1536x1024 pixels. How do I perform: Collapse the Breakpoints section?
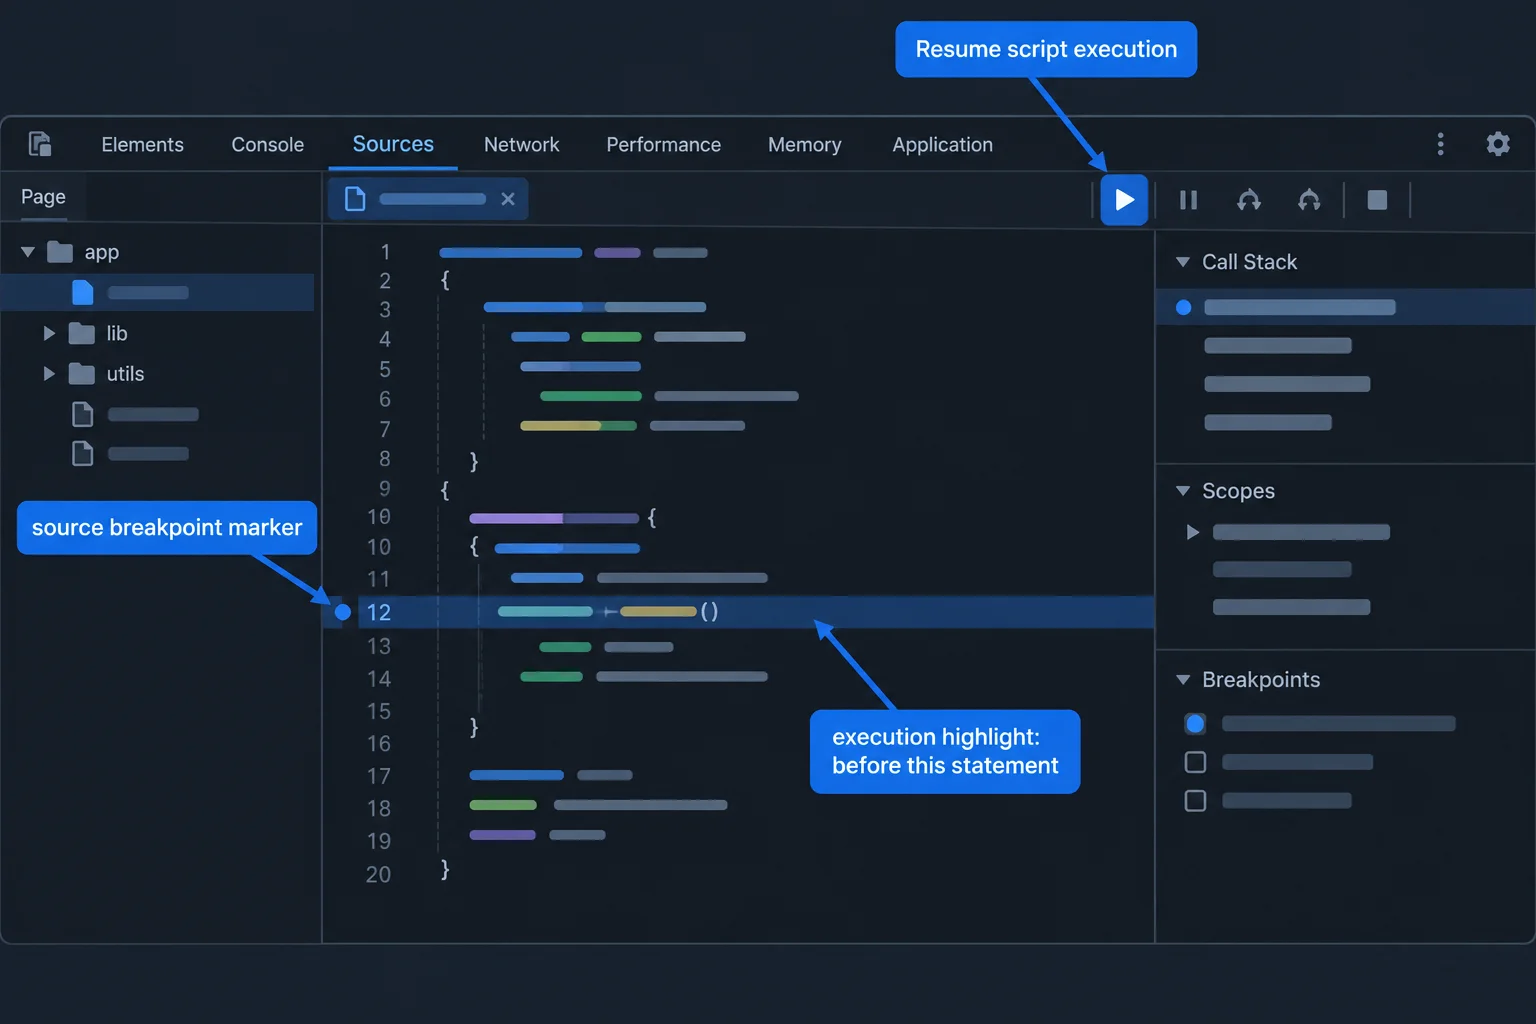(1183, 680)
